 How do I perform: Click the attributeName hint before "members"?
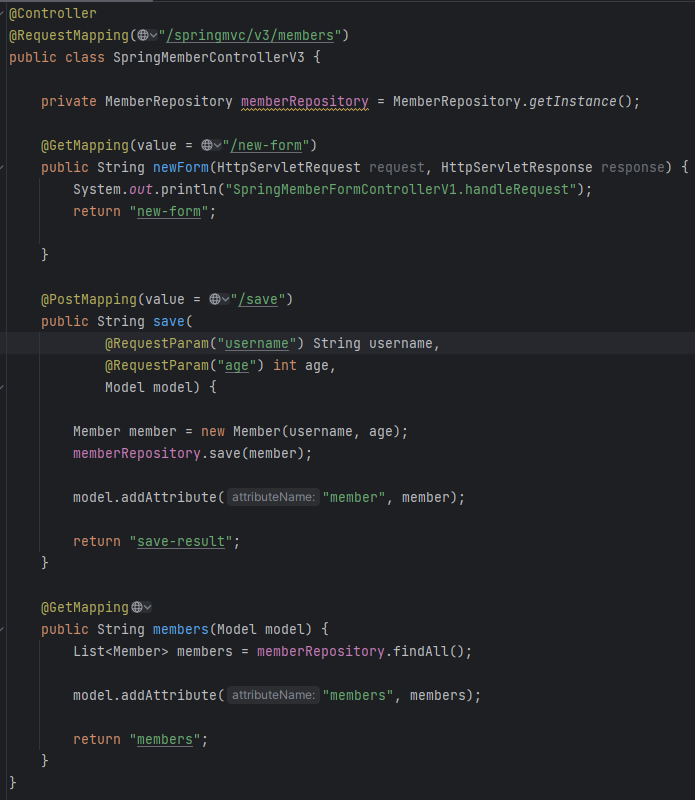[274, 695]
